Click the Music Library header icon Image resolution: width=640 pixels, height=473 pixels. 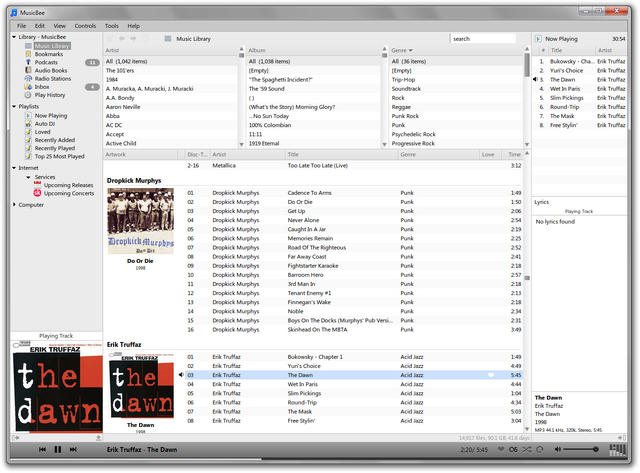click(168, 39)
